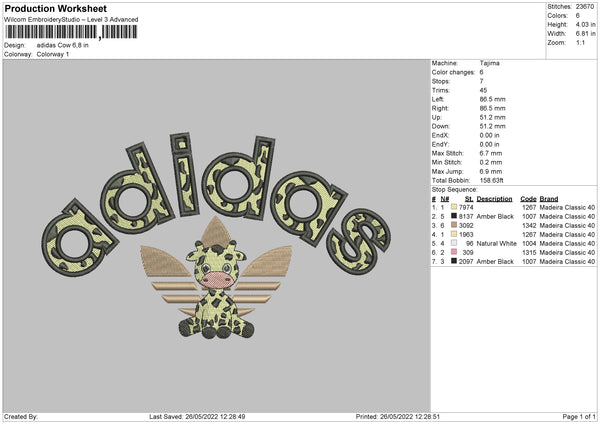Click the adidas cow embroidery design preview
Screen dimensions: 600x424
(217, 235)
